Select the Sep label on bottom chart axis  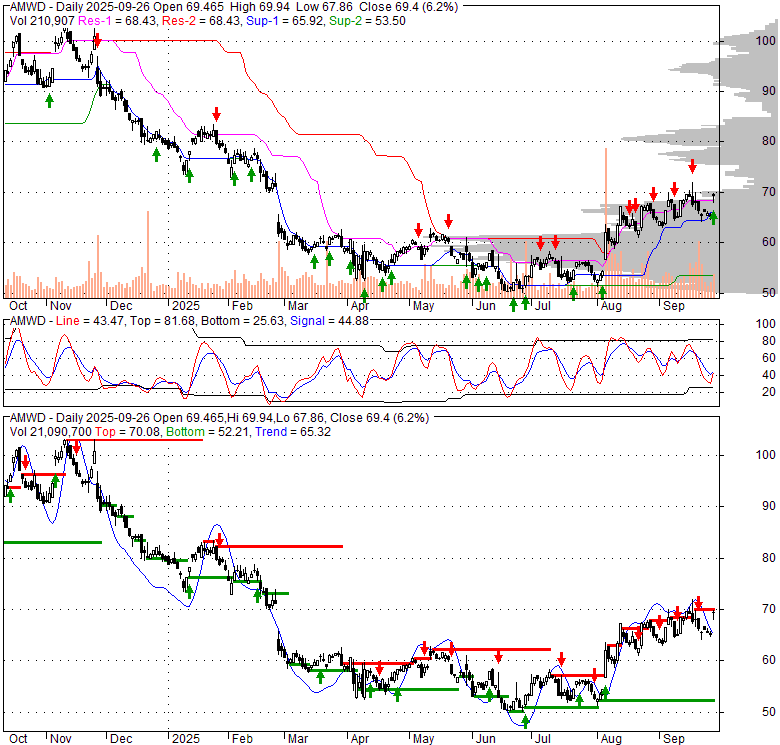674,739
